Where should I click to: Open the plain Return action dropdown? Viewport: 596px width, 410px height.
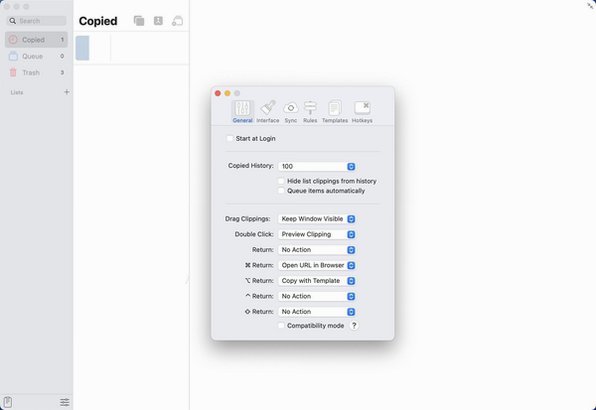tap(317, 250)
